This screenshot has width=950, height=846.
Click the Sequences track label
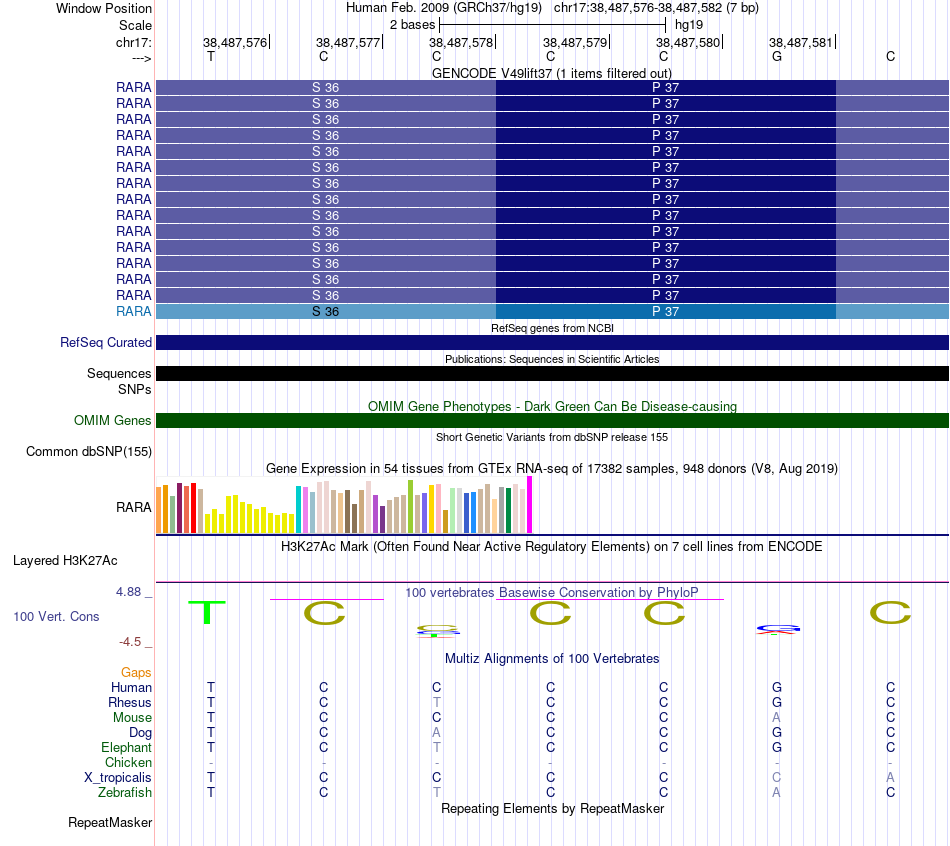[x=119, y=373]
